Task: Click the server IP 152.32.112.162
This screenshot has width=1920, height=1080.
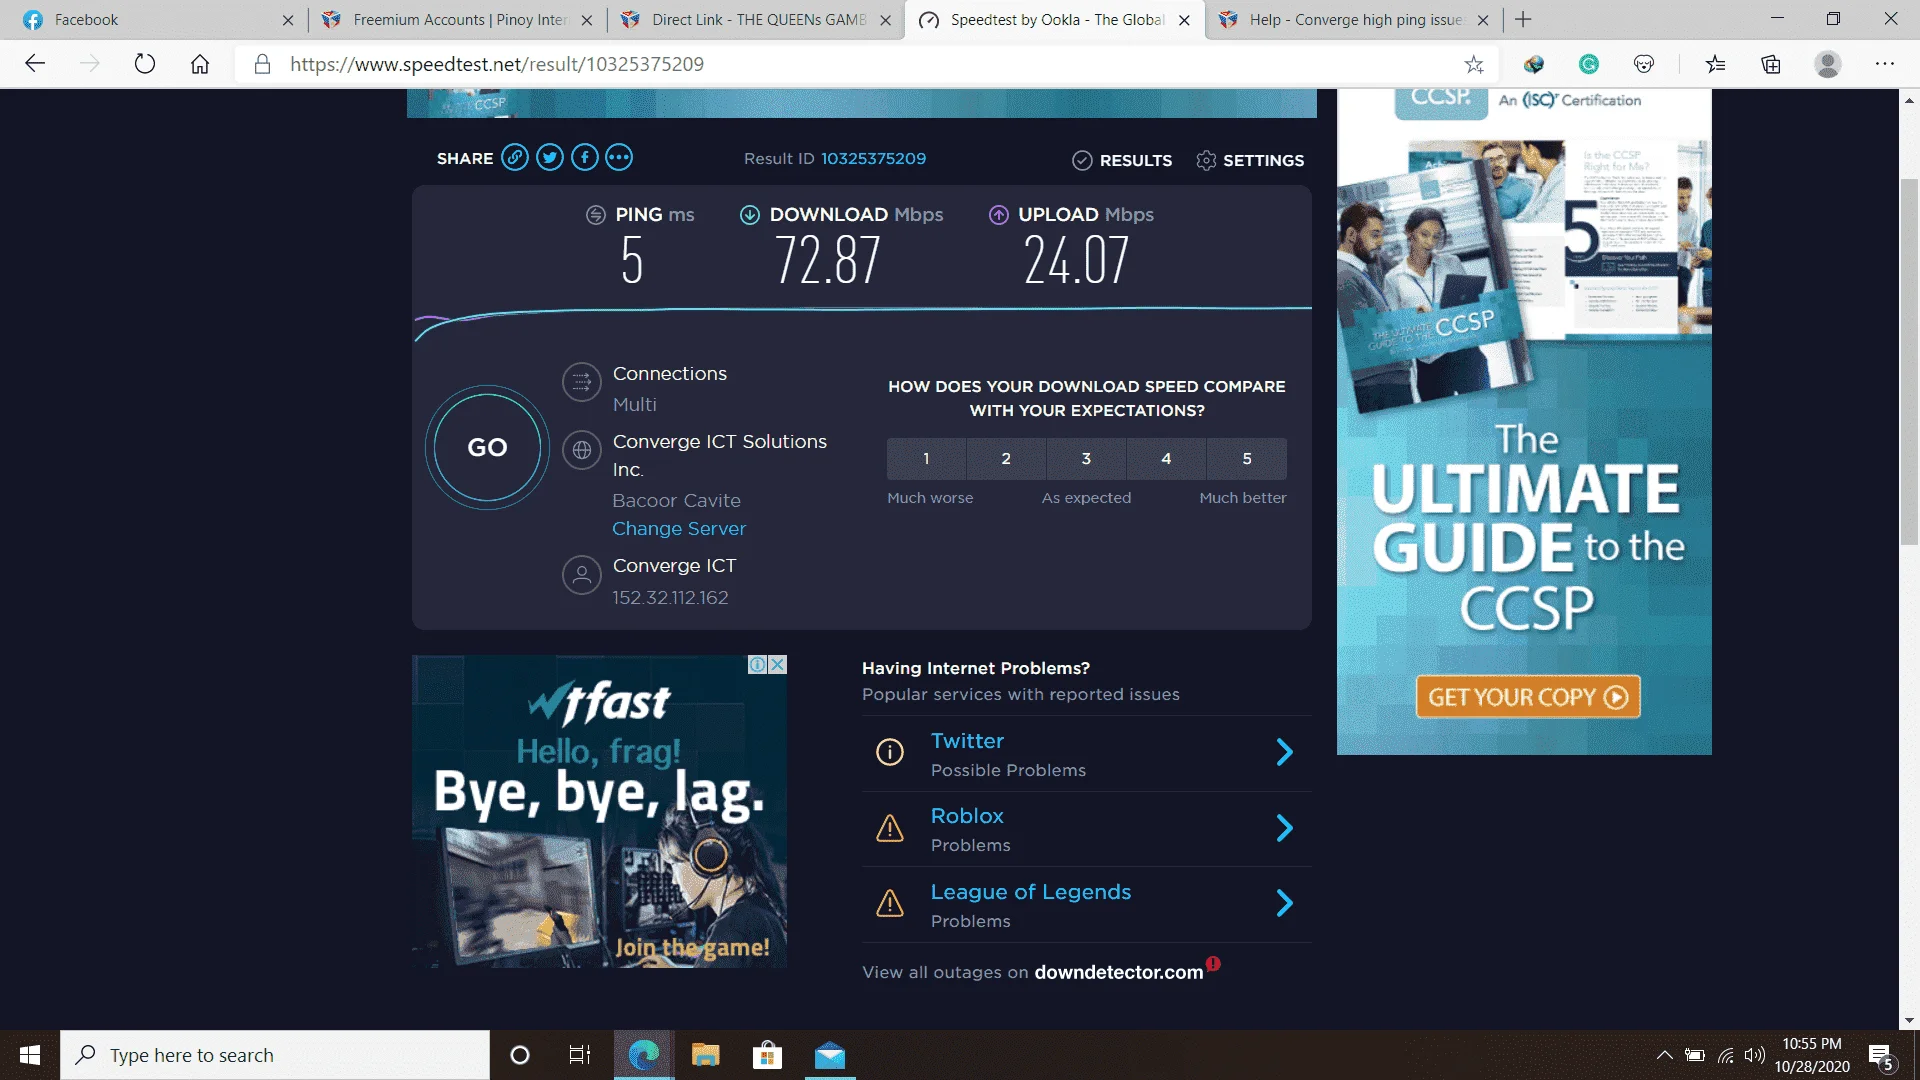Action: coord(670,598)
